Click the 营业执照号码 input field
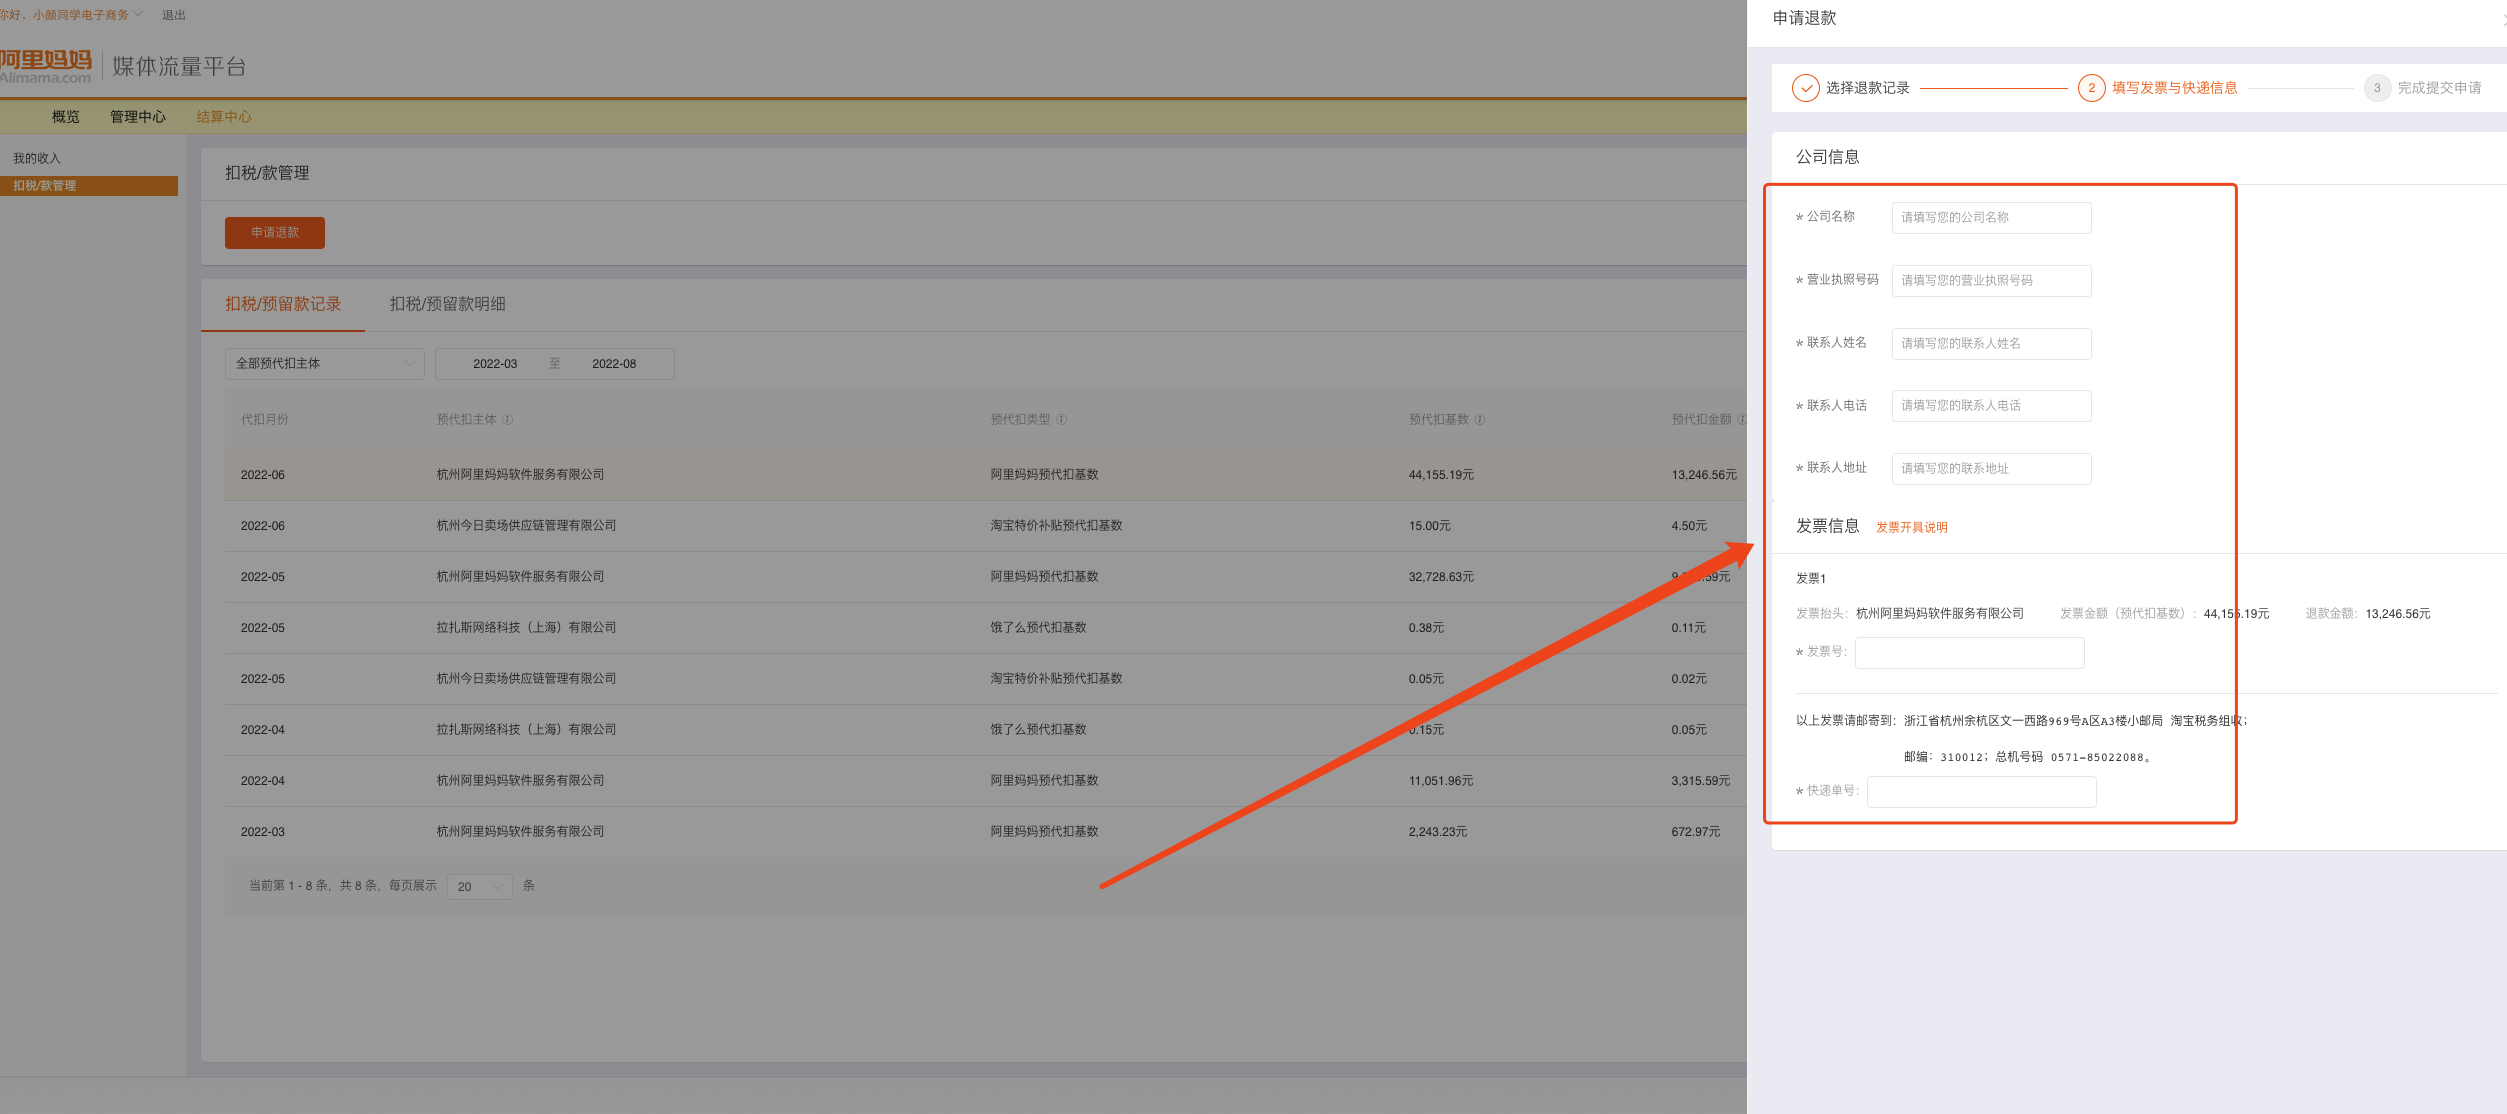The image size is (2507, 1114). (x=1991, y=281)
